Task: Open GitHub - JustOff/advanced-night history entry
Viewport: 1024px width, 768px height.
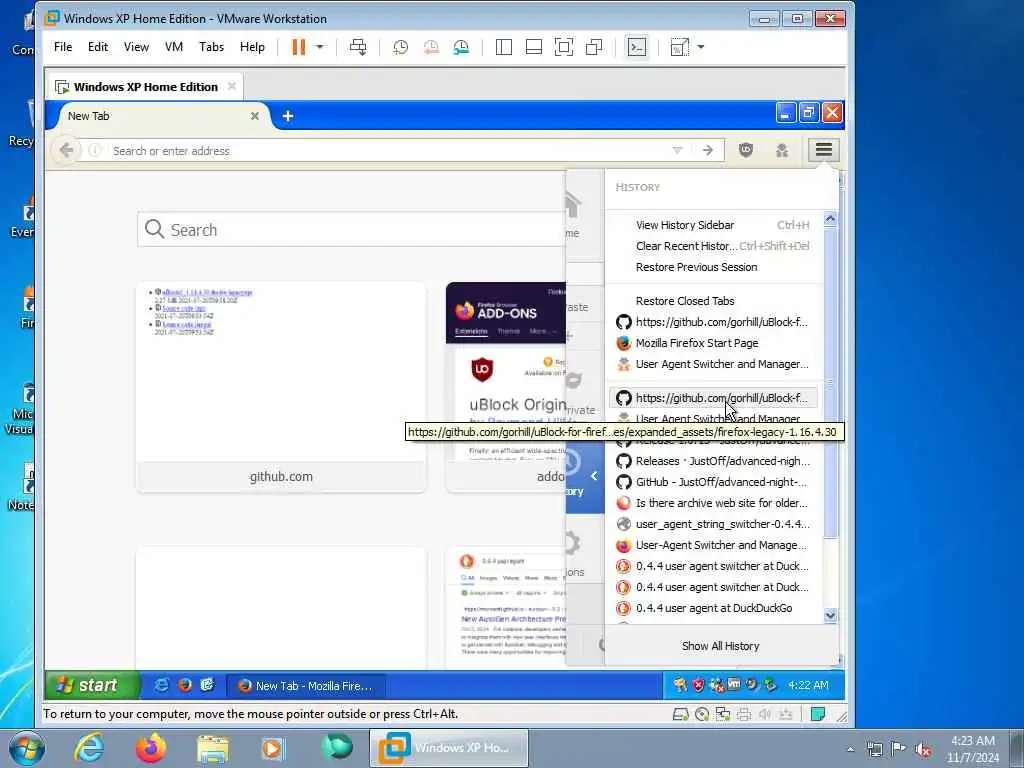Action: pos(714,482)
